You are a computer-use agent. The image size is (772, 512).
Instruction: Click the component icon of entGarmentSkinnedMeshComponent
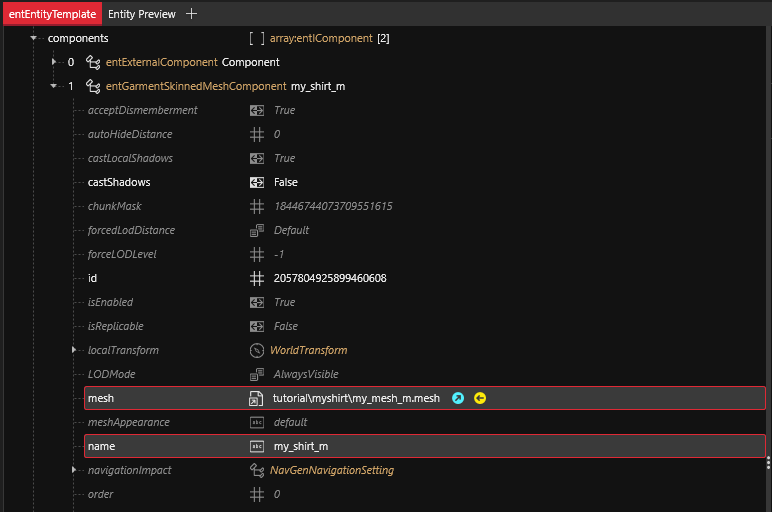tap(93, 86)
